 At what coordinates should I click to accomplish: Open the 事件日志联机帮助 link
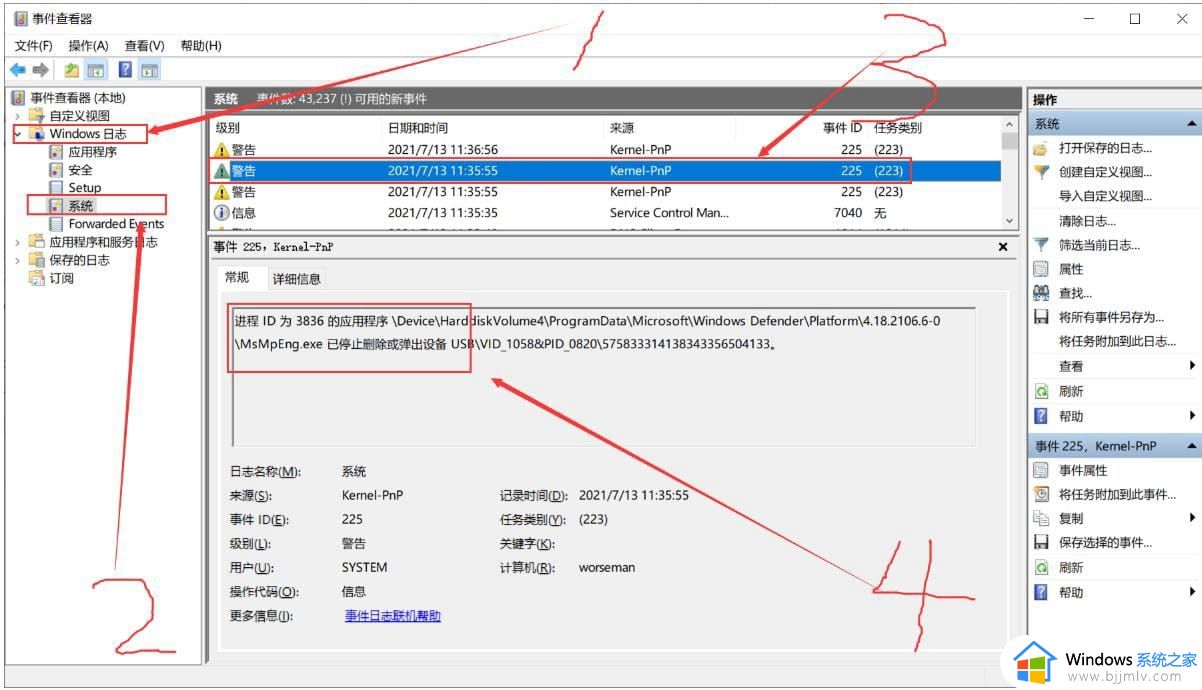click(x=393, y=616)
